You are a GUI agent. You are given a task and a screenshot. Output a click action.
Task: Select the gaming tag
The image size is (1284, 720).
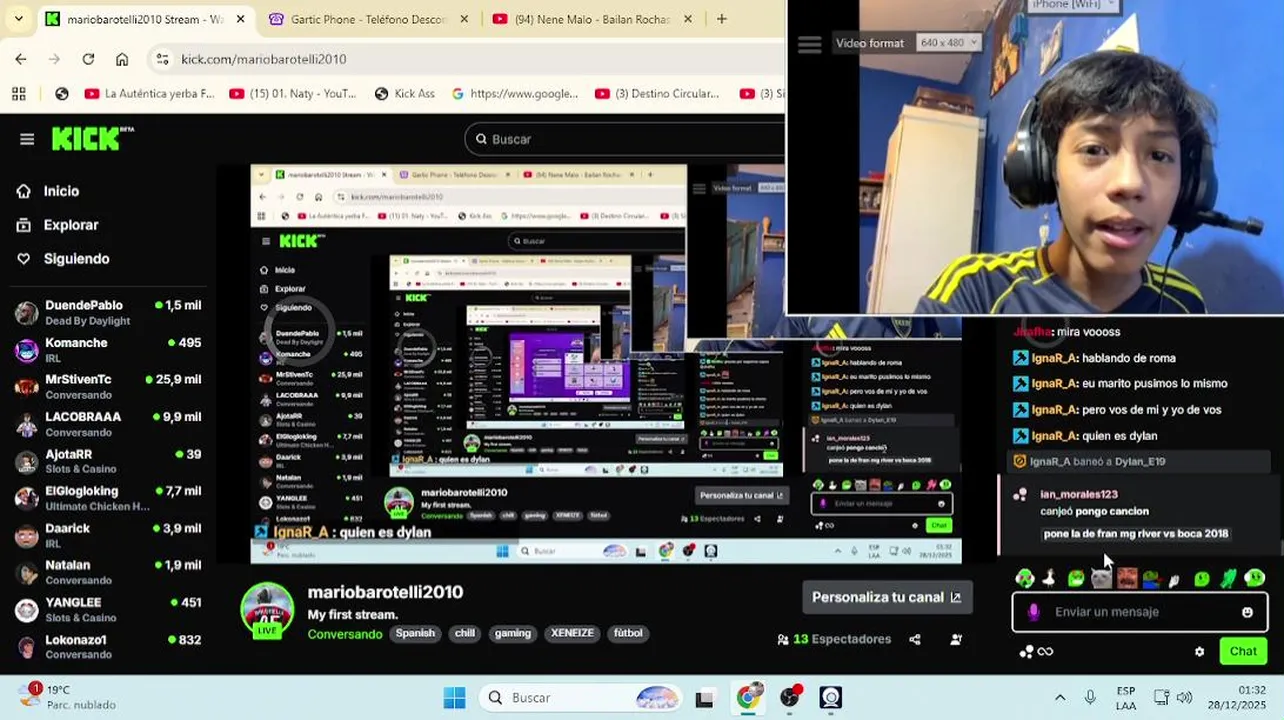coord(513,633)
